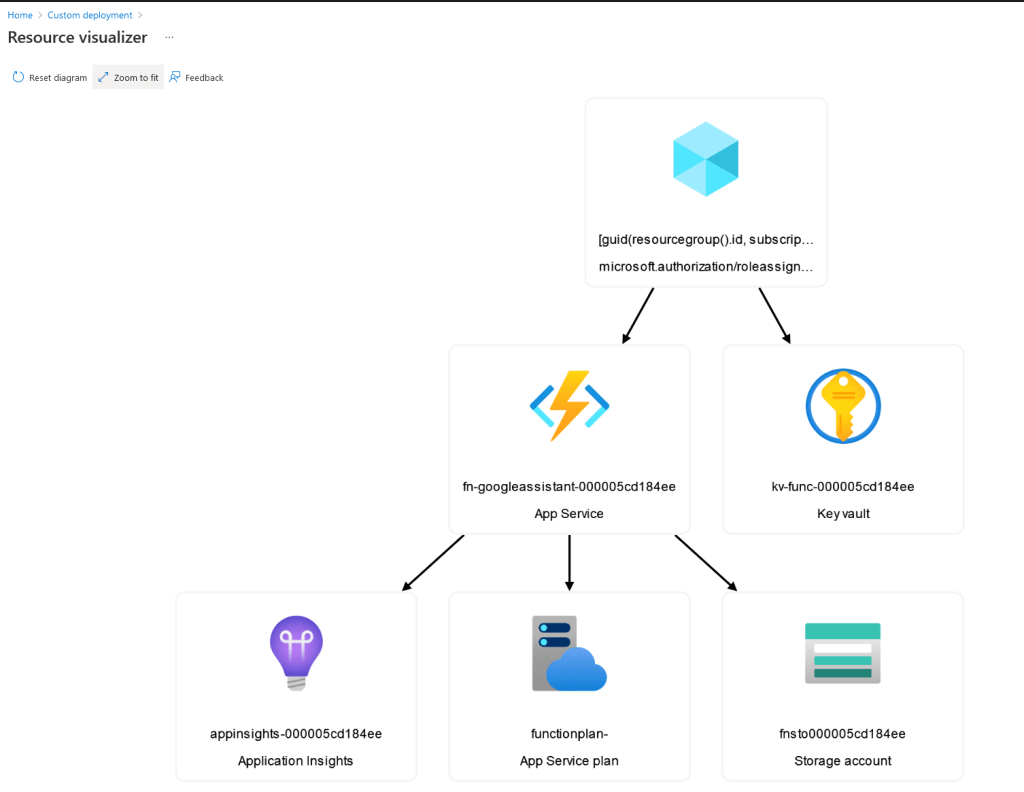Image resolution: width=1024 pixels, height=792 pixels.
Task: Select the microsoft.authorization/roleassign node text
Action: coord(705,267)
